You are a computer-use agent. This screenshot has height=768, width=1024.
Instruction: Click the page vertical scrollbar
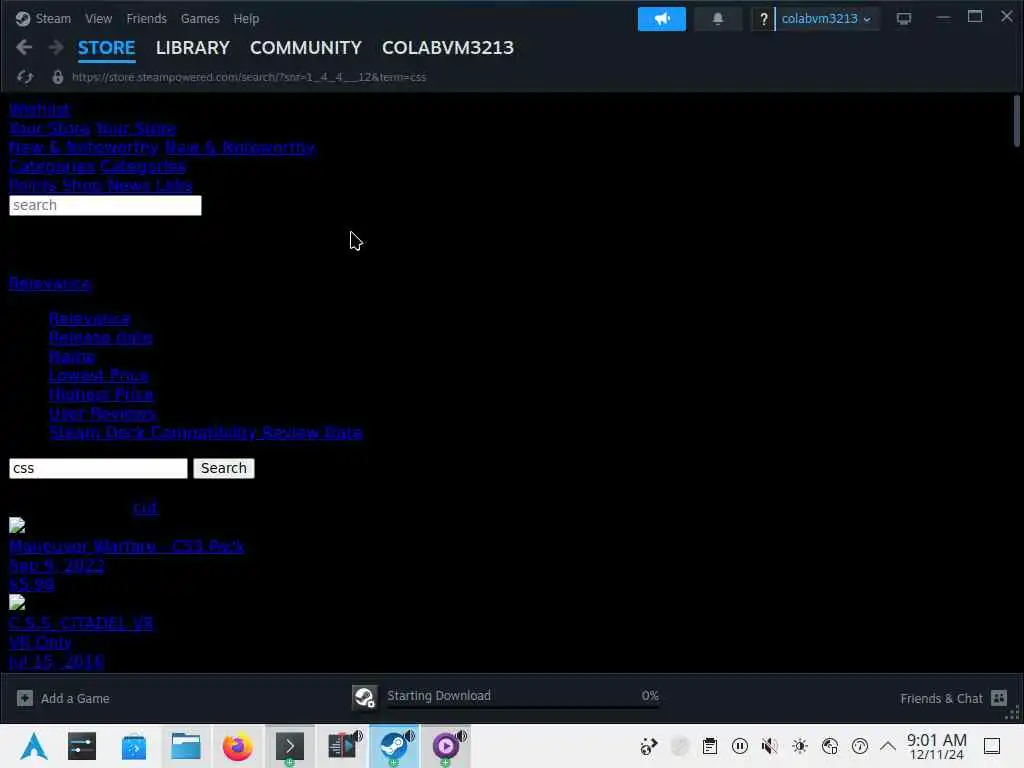click(x=1016, y=121)
